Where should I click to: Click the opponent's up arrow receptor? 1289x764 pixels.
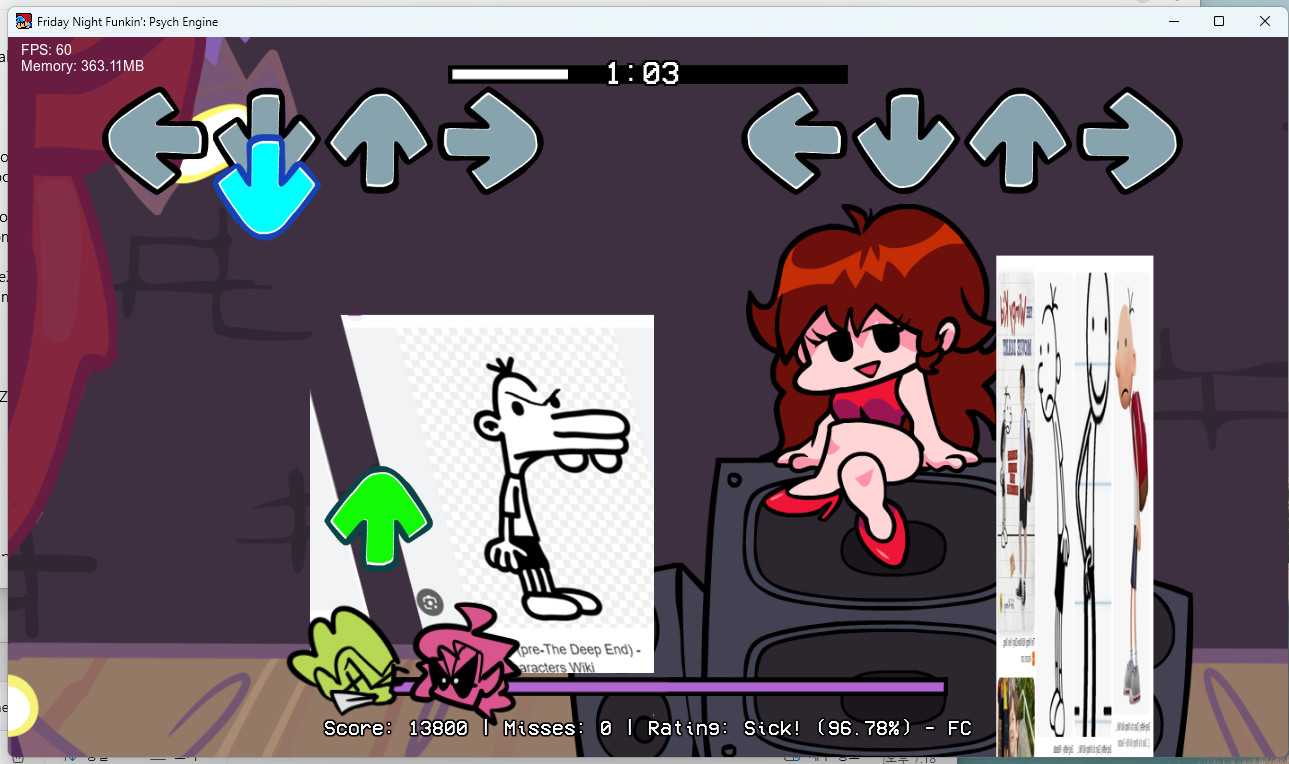379,141
